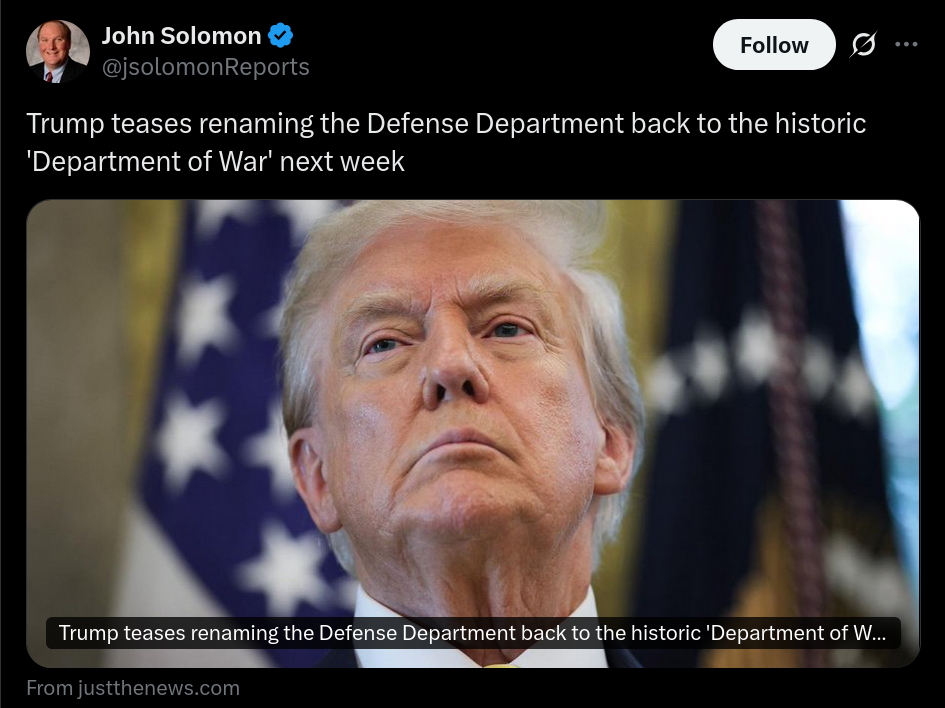The width and height of the screenshot is (945, 708).
Task: Open the article preview card image
Action: click(x=472, y=433)
